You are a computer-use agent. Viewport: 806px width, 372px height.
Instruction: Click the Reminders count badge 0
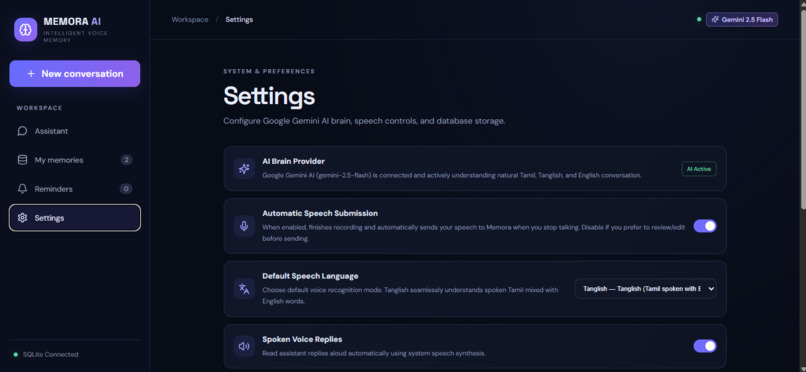click(x=126, y=189)
